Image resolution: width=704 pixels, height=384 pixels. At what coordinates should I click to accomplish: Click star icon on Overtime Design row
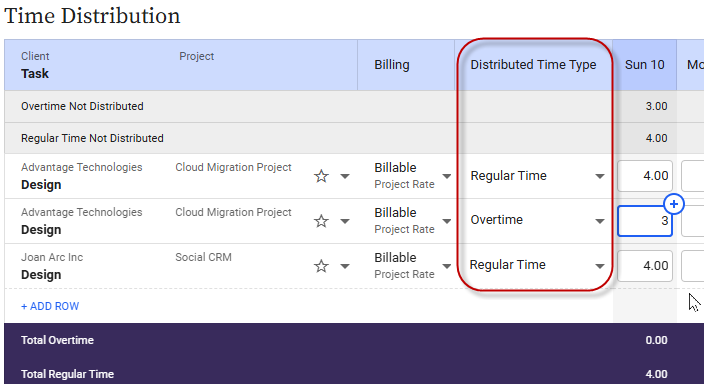pos(321,221)
